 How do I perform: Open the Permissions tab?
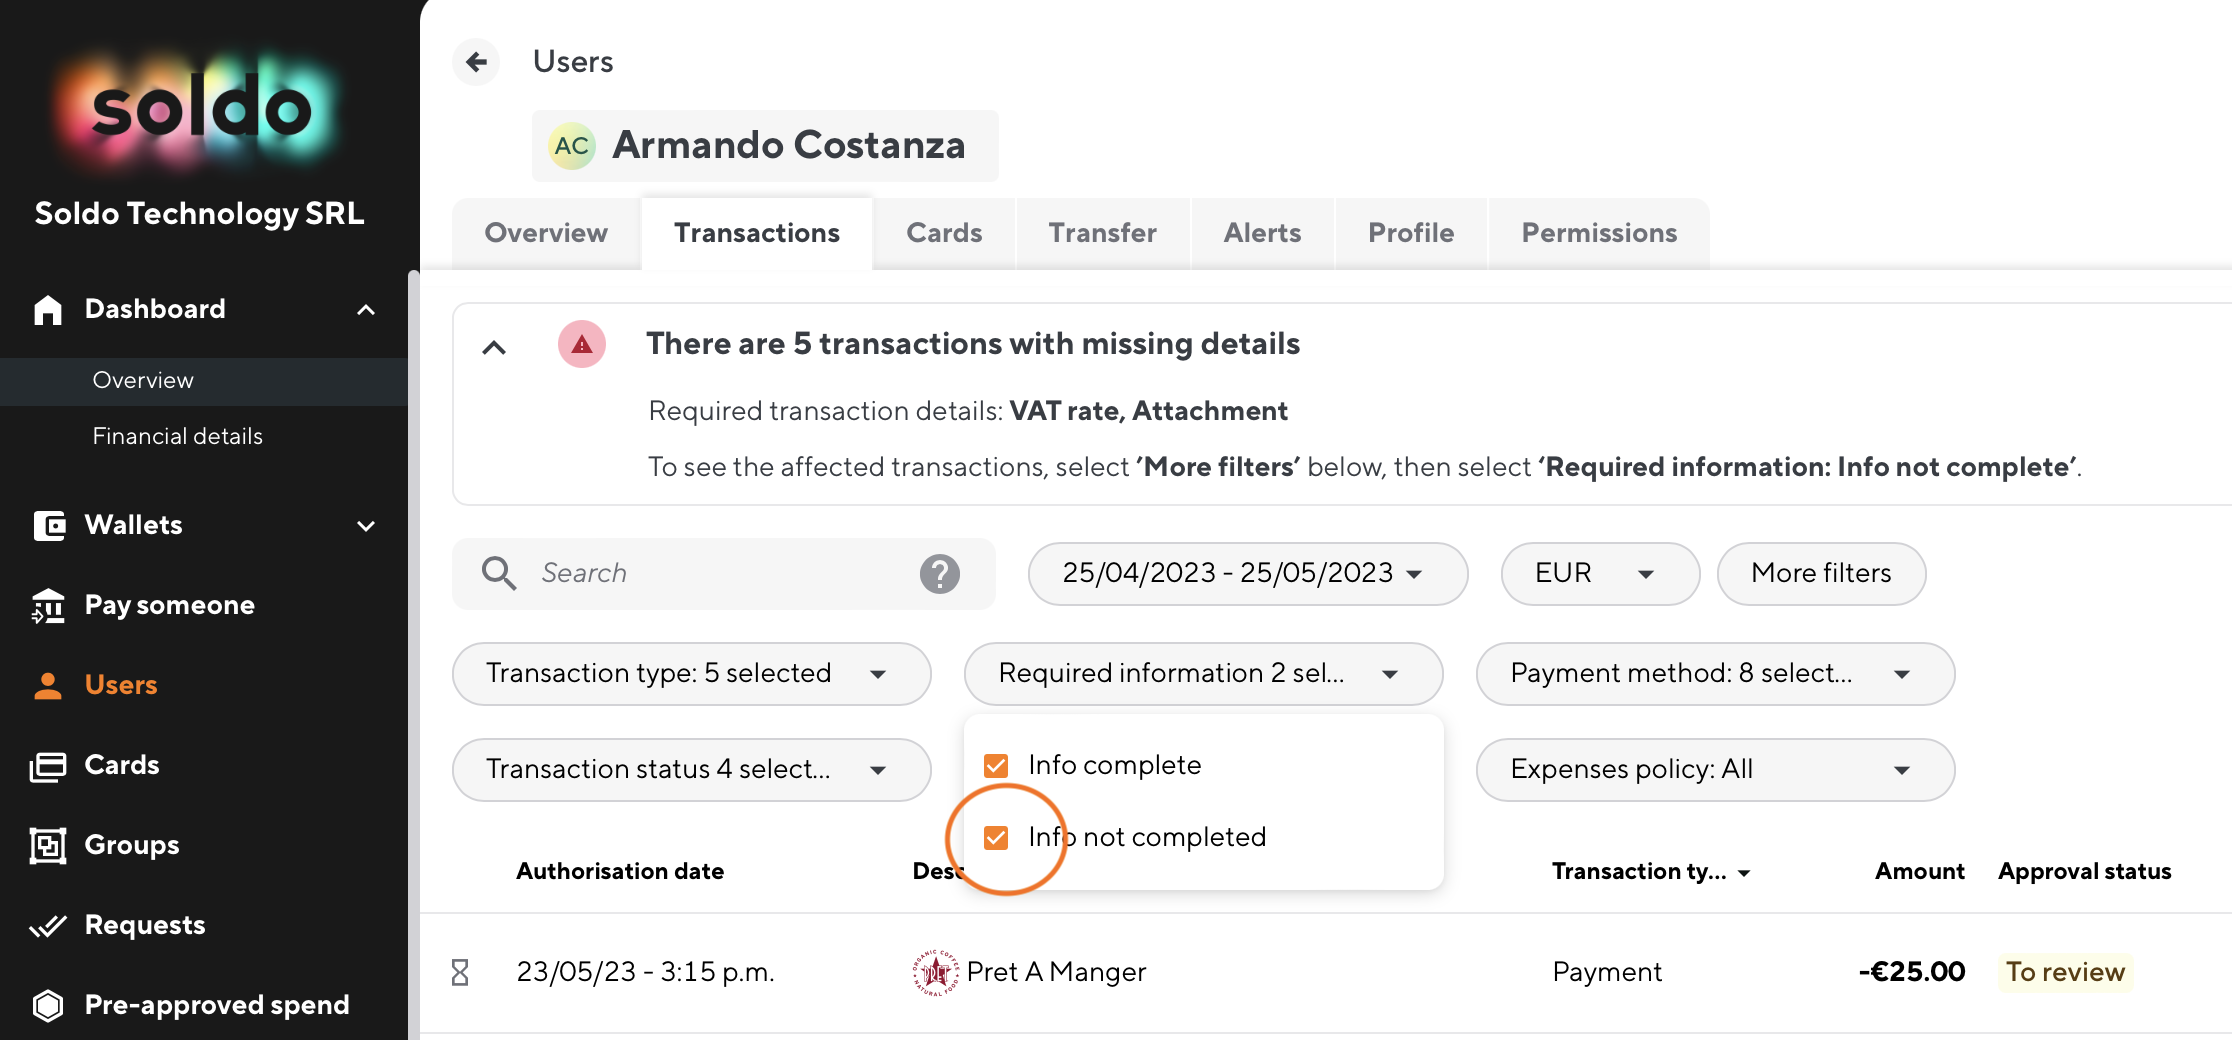click(1597, 233)
